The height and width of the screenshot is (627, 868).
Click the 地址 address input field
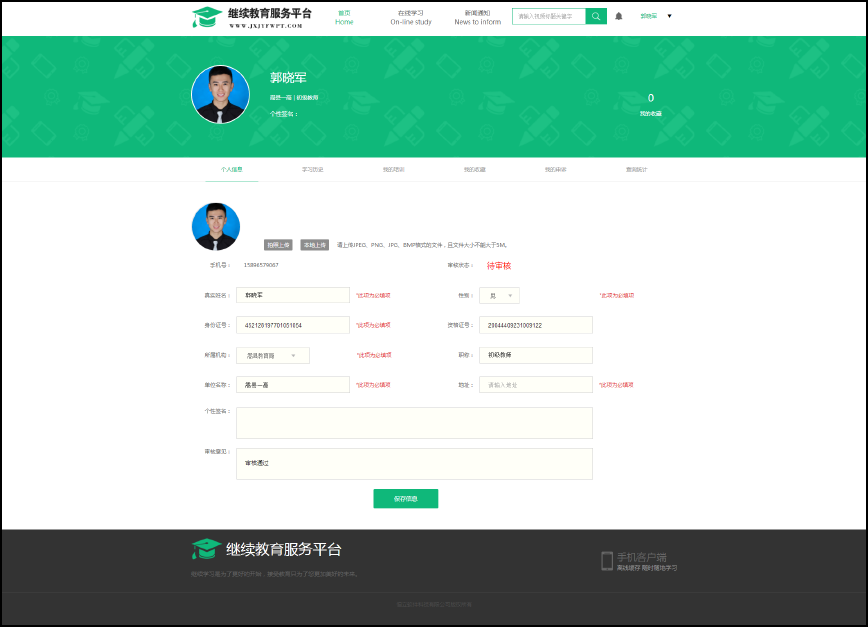(x=535, y=385)
